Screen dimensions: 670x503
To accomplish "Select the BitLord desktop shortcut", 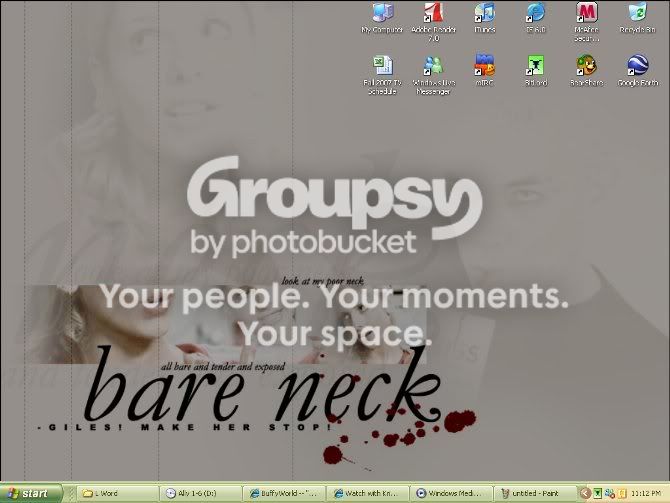I will pos(536,71).
